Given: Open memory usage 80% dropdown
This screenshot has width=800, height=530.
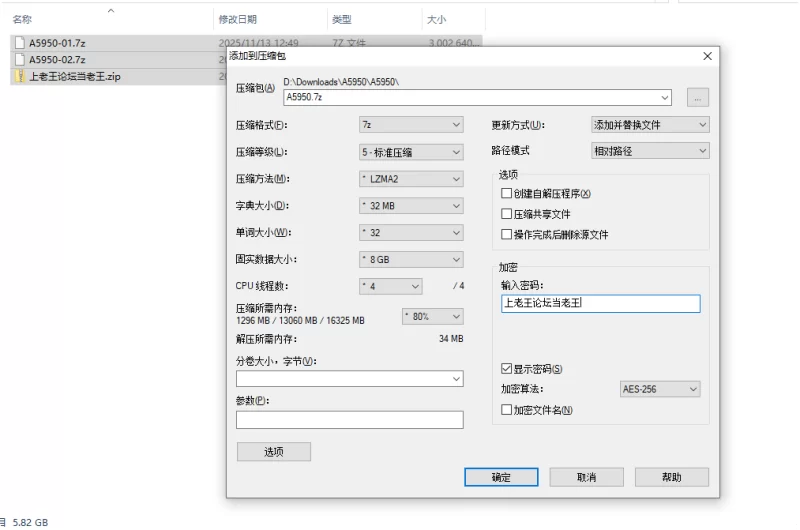Looking at the screenshot, I should (x=433, y=316).
